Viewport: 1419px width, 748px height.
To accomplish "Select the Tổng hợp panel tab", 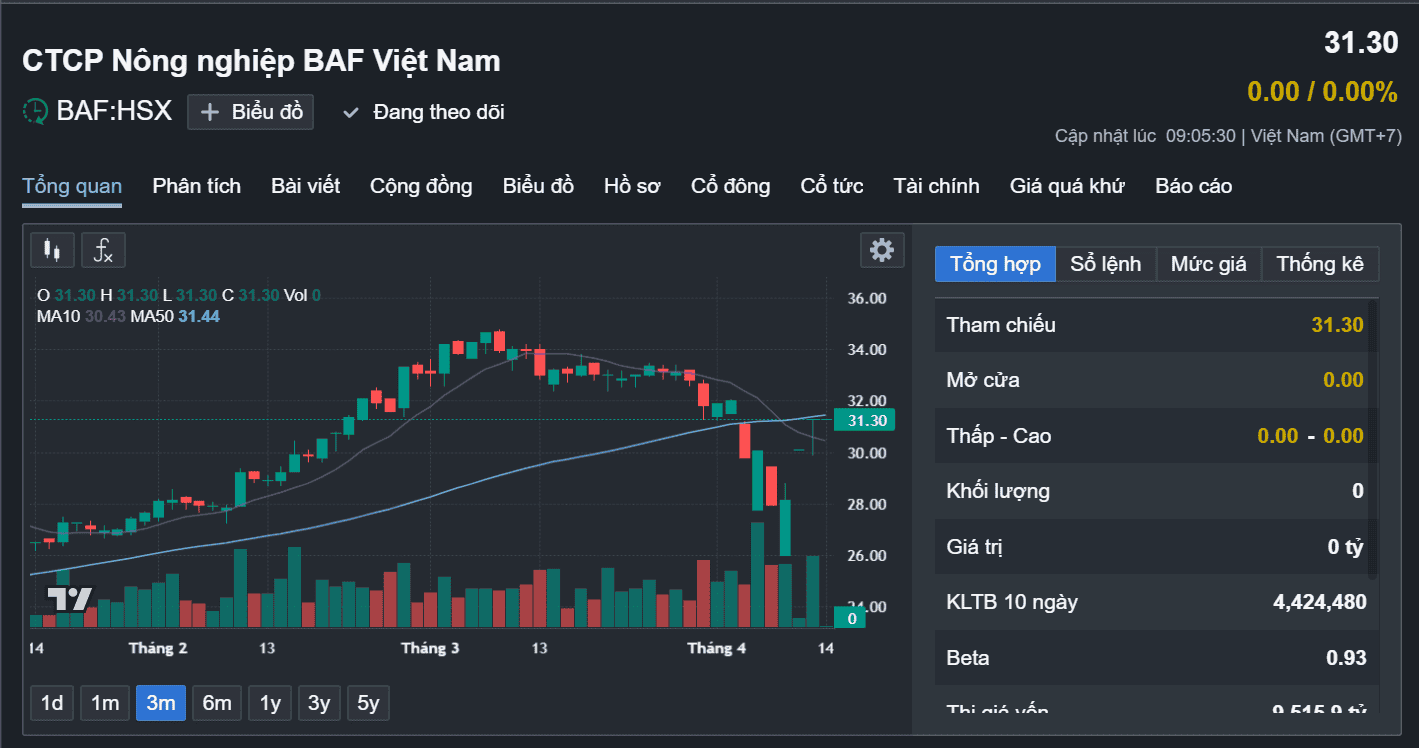I will (x=995, y=264).
